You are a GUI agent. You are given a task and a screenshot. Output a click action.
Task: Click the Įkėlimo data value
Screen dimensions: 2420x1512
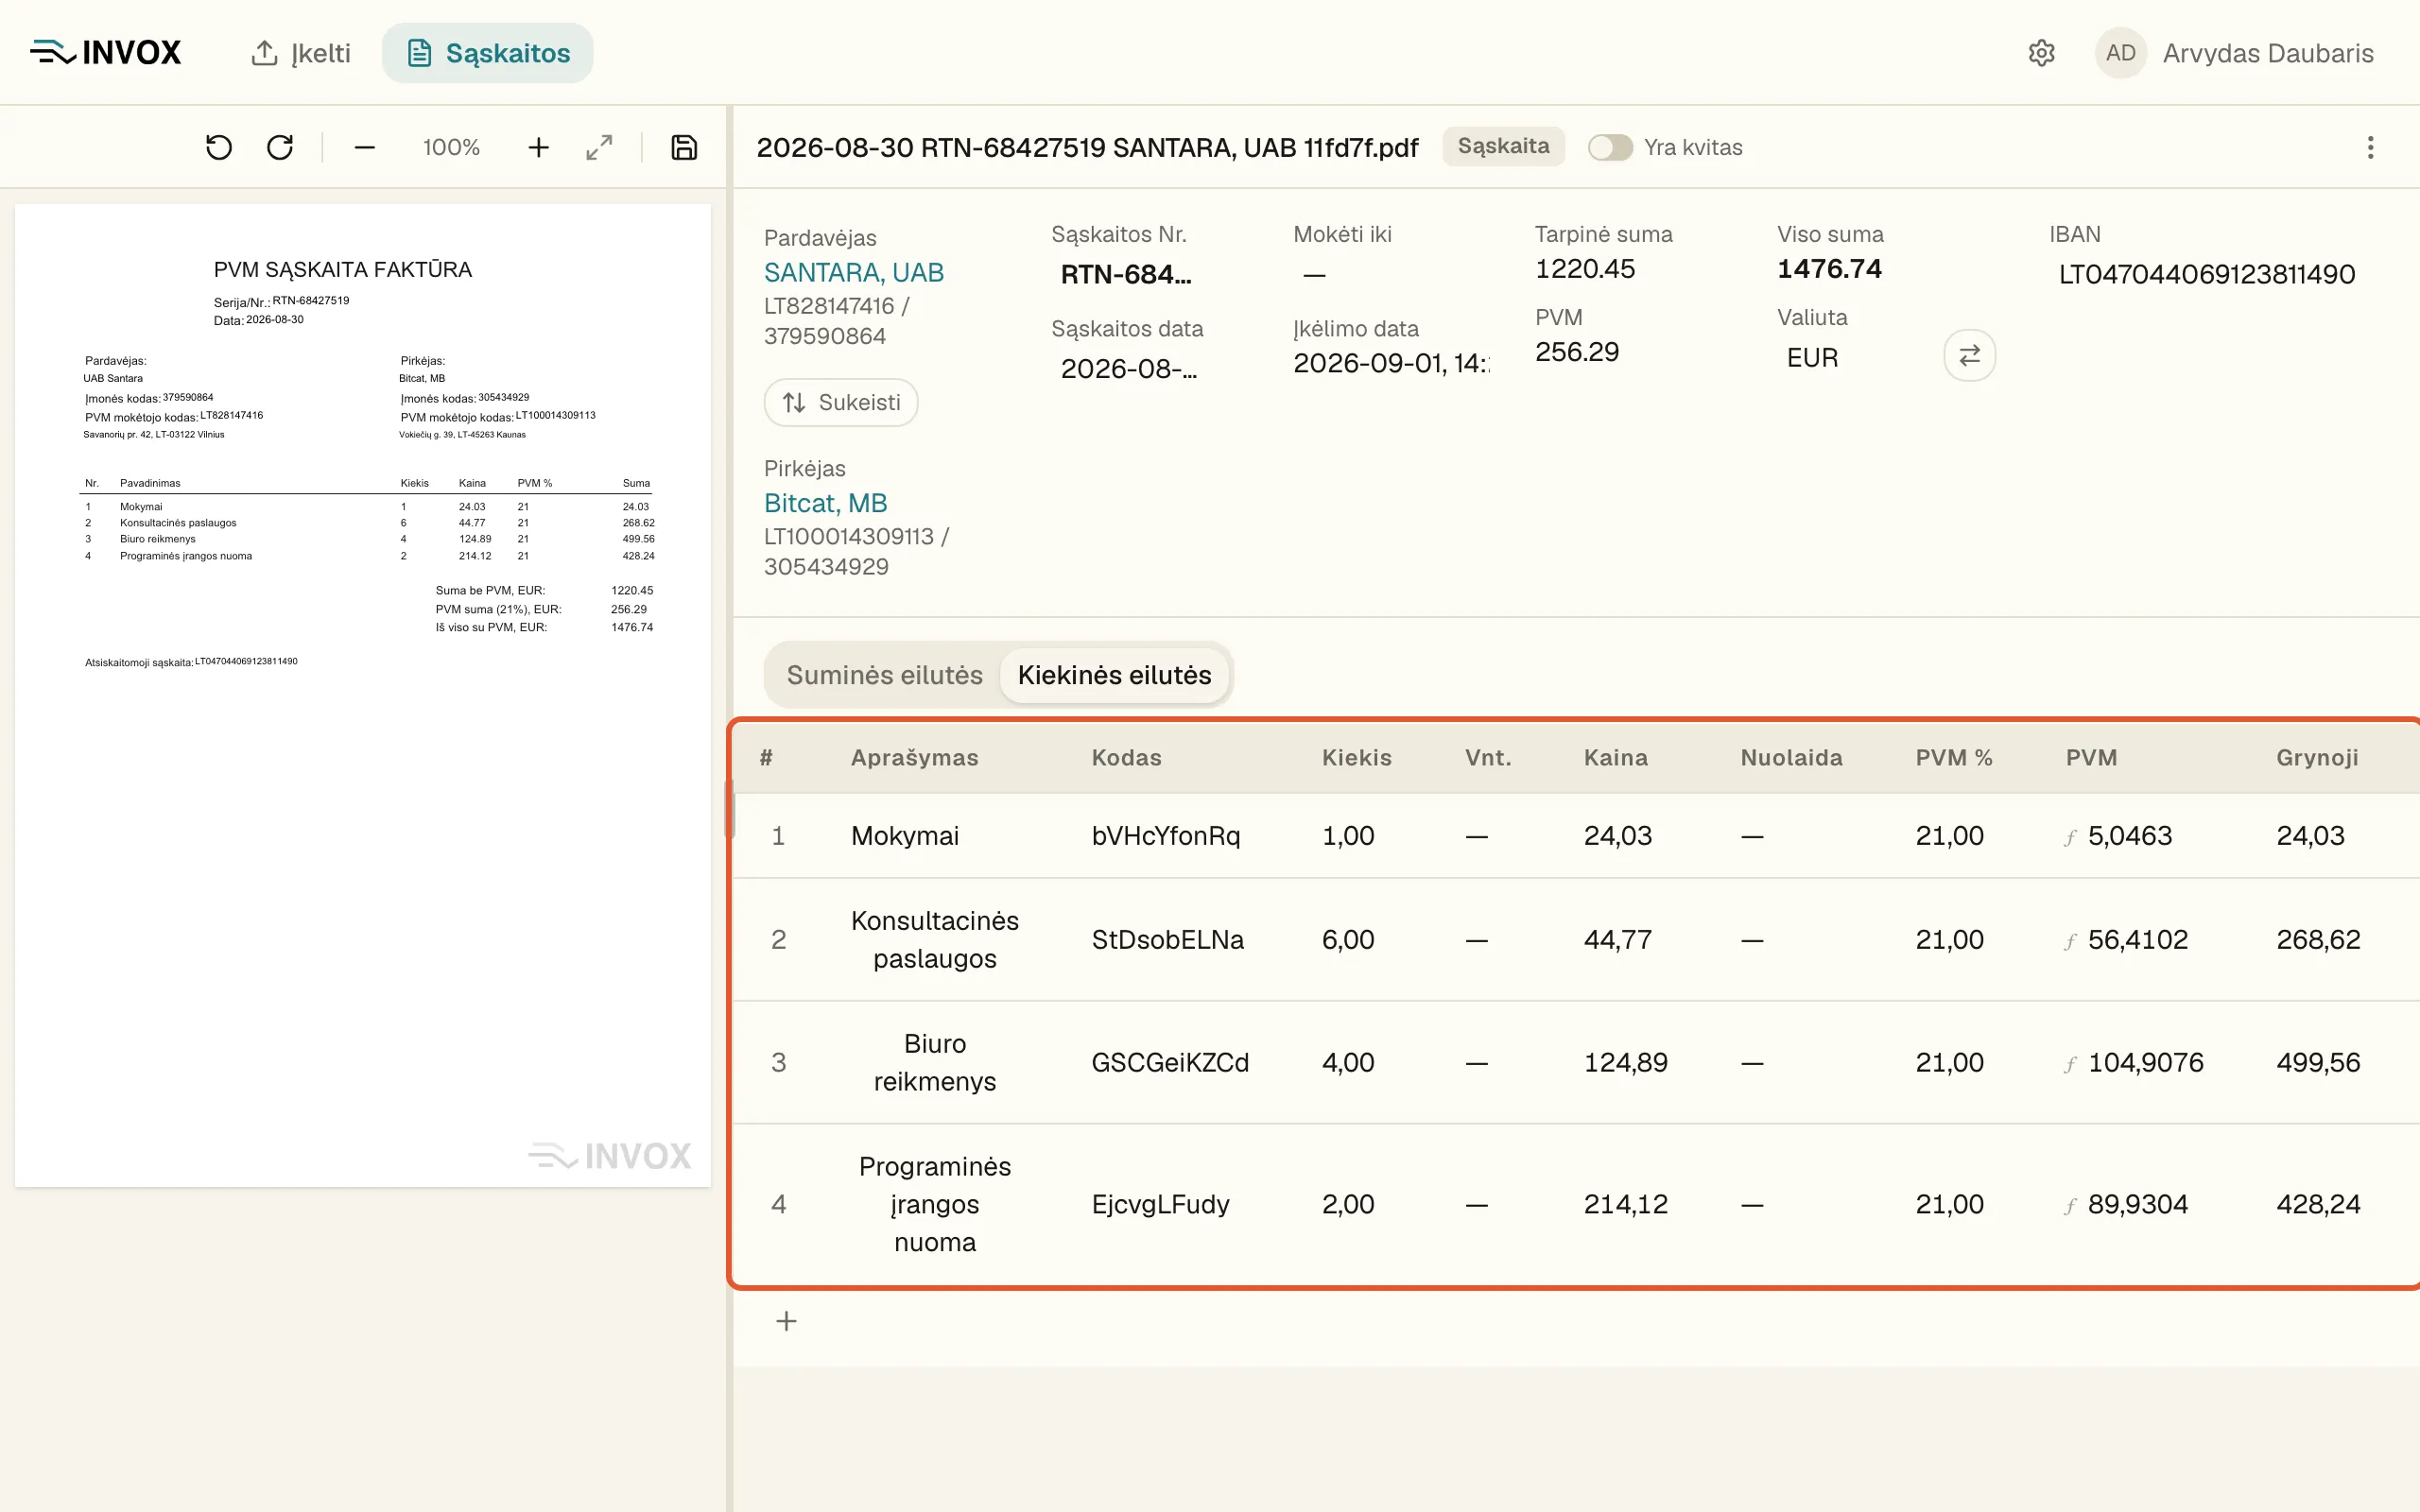point(1391,363)
